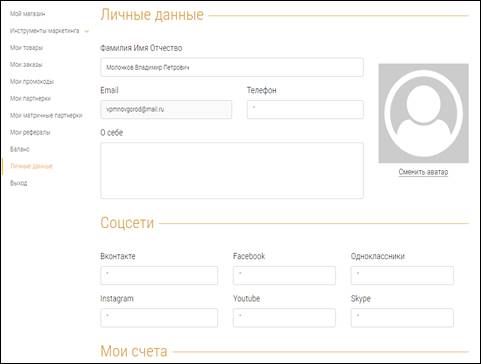The height and width of the screenshot is (364, 481).
Task: Open Мой магазин in the sidebar
Action: pyautogui.click(x=27, y=14)
